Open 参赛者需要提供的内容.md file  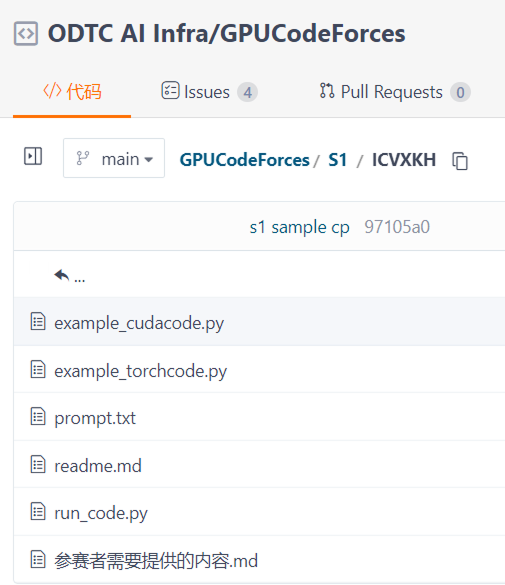point(156,560)
